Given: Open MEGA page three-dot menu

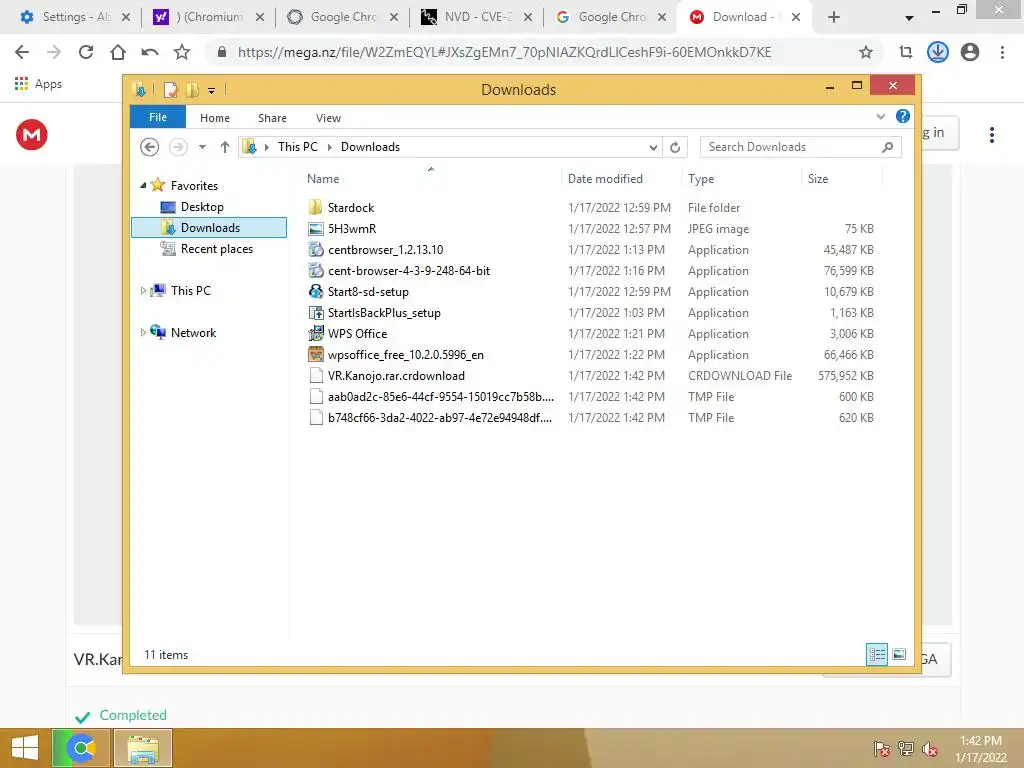Looking at the screenshot, I should [991, 135].
